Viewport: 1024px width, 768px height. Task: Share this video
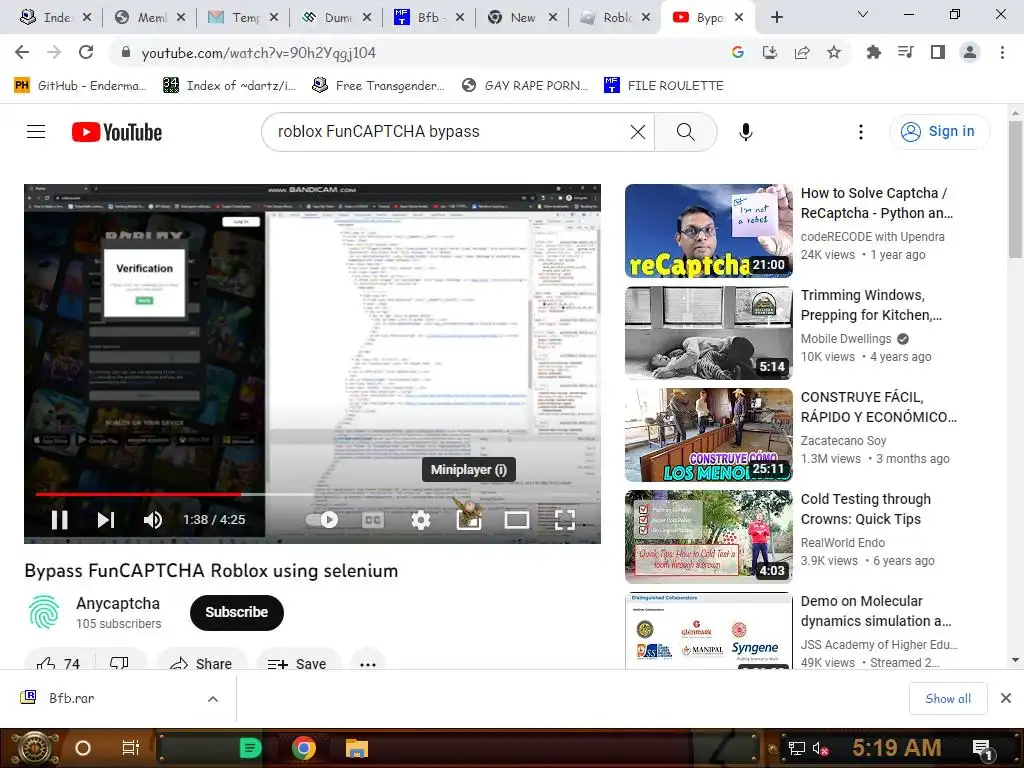[x=201, y=664]
